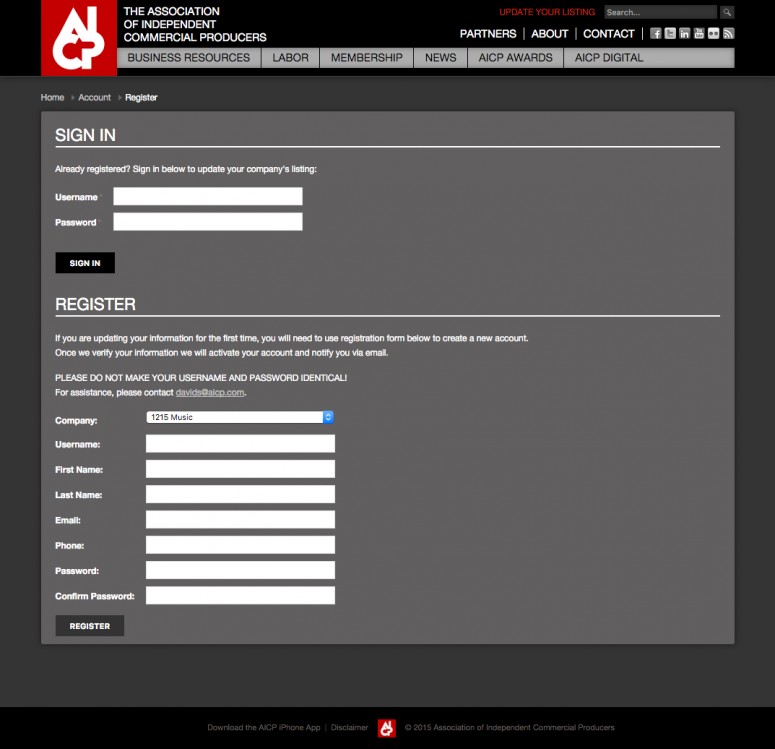Open the AICP Awards menu
The width and height of the screenshot is (775, 749).
click(x=516, y=58)
